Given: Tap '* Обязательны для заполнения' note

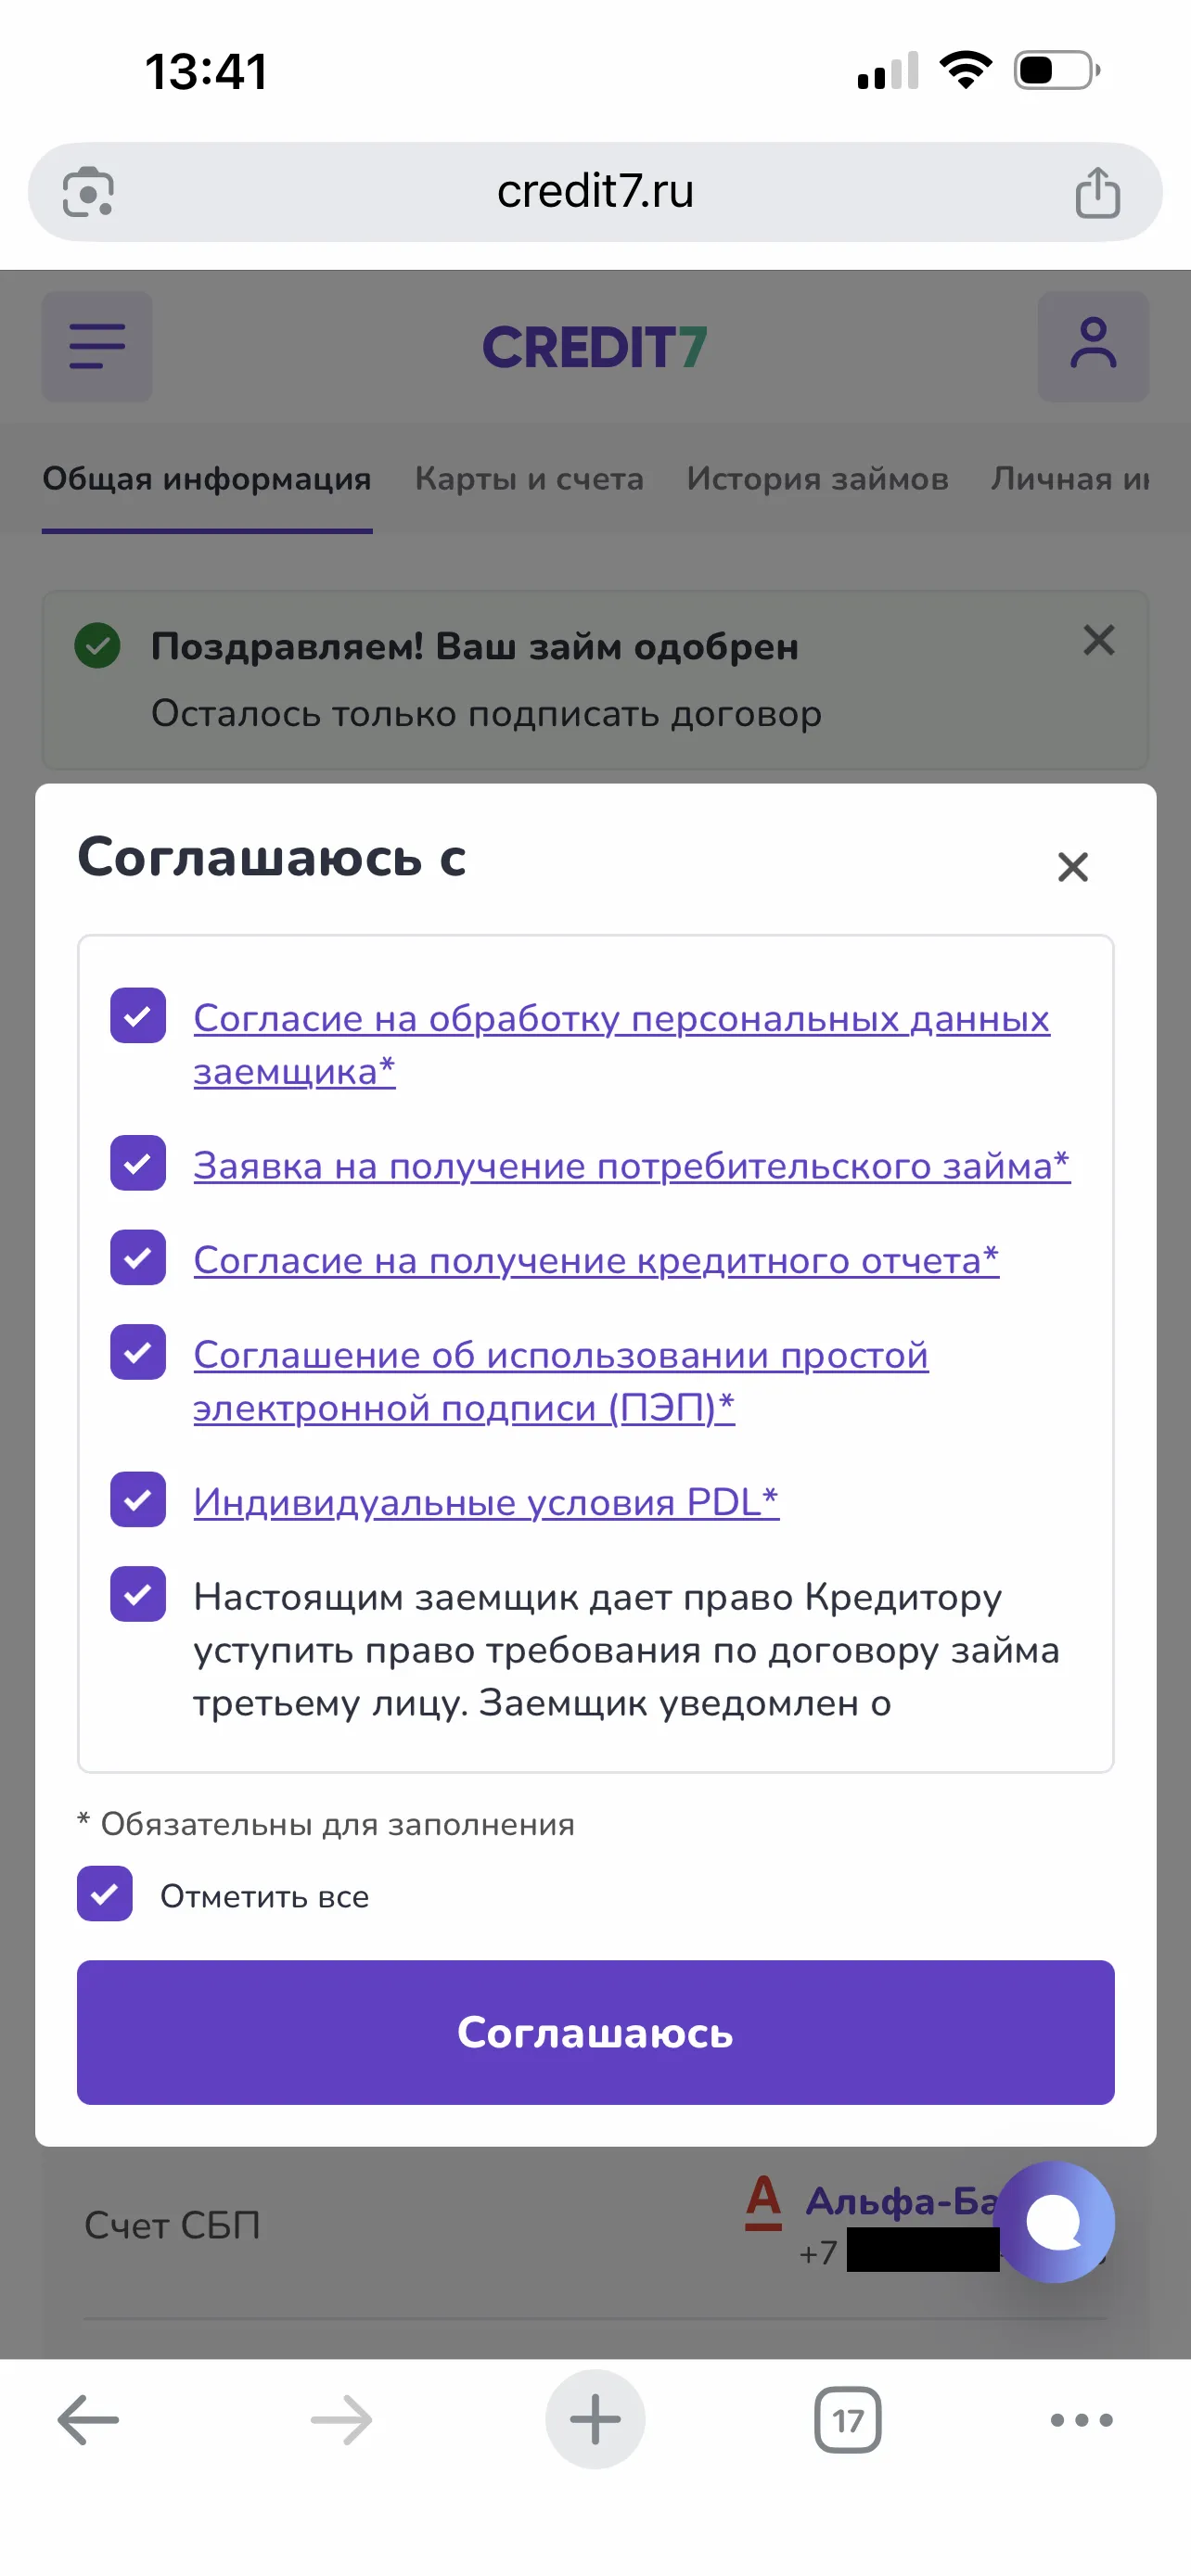Looking at the screenshot, I should tap(326, 1825).
